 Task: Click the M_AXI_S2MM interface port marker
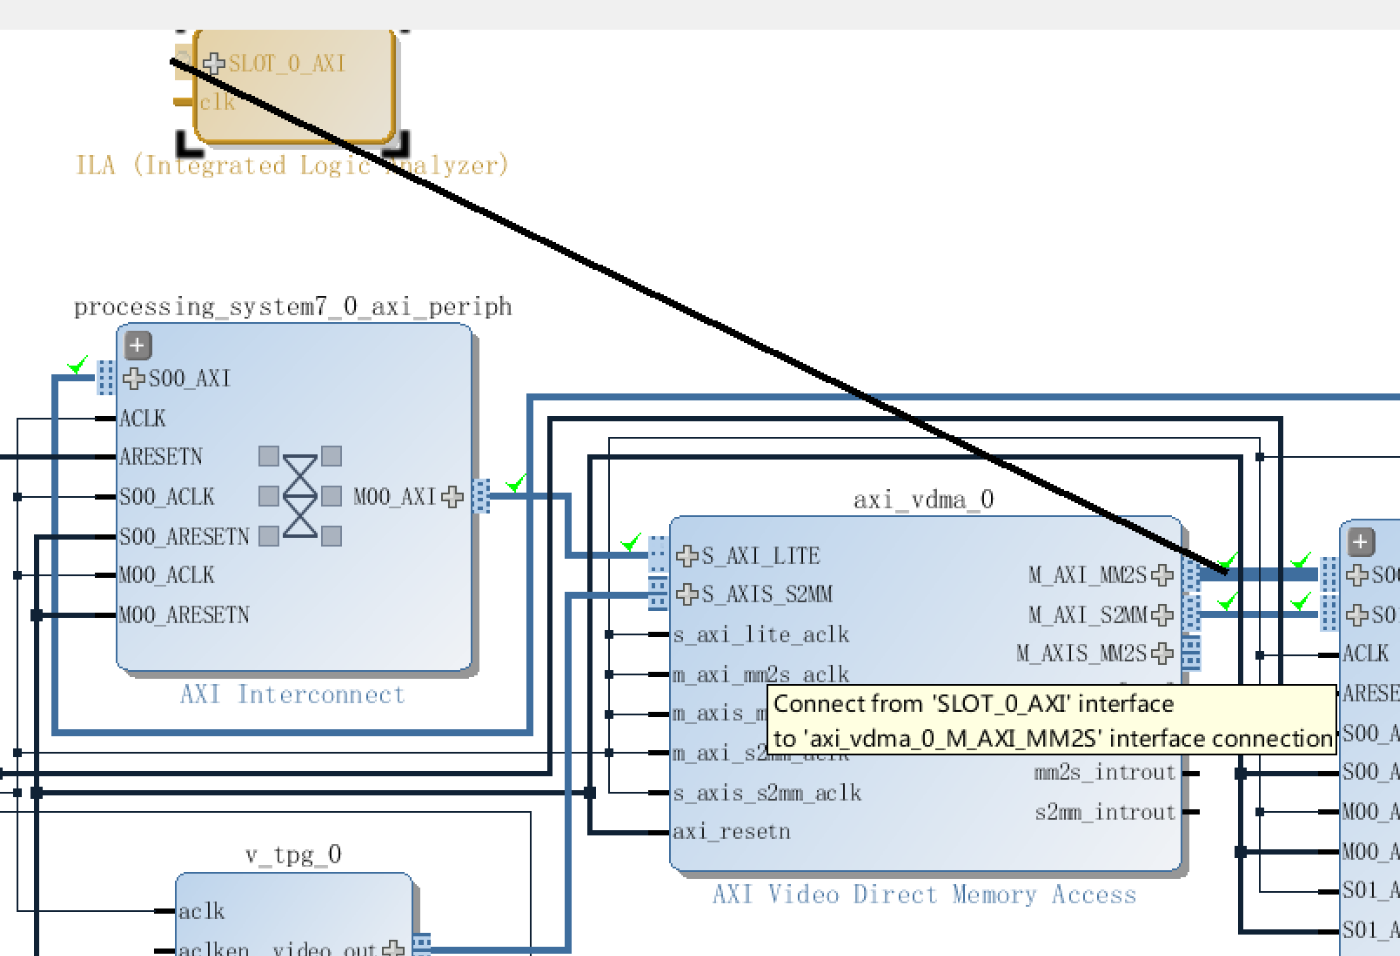1191,614
